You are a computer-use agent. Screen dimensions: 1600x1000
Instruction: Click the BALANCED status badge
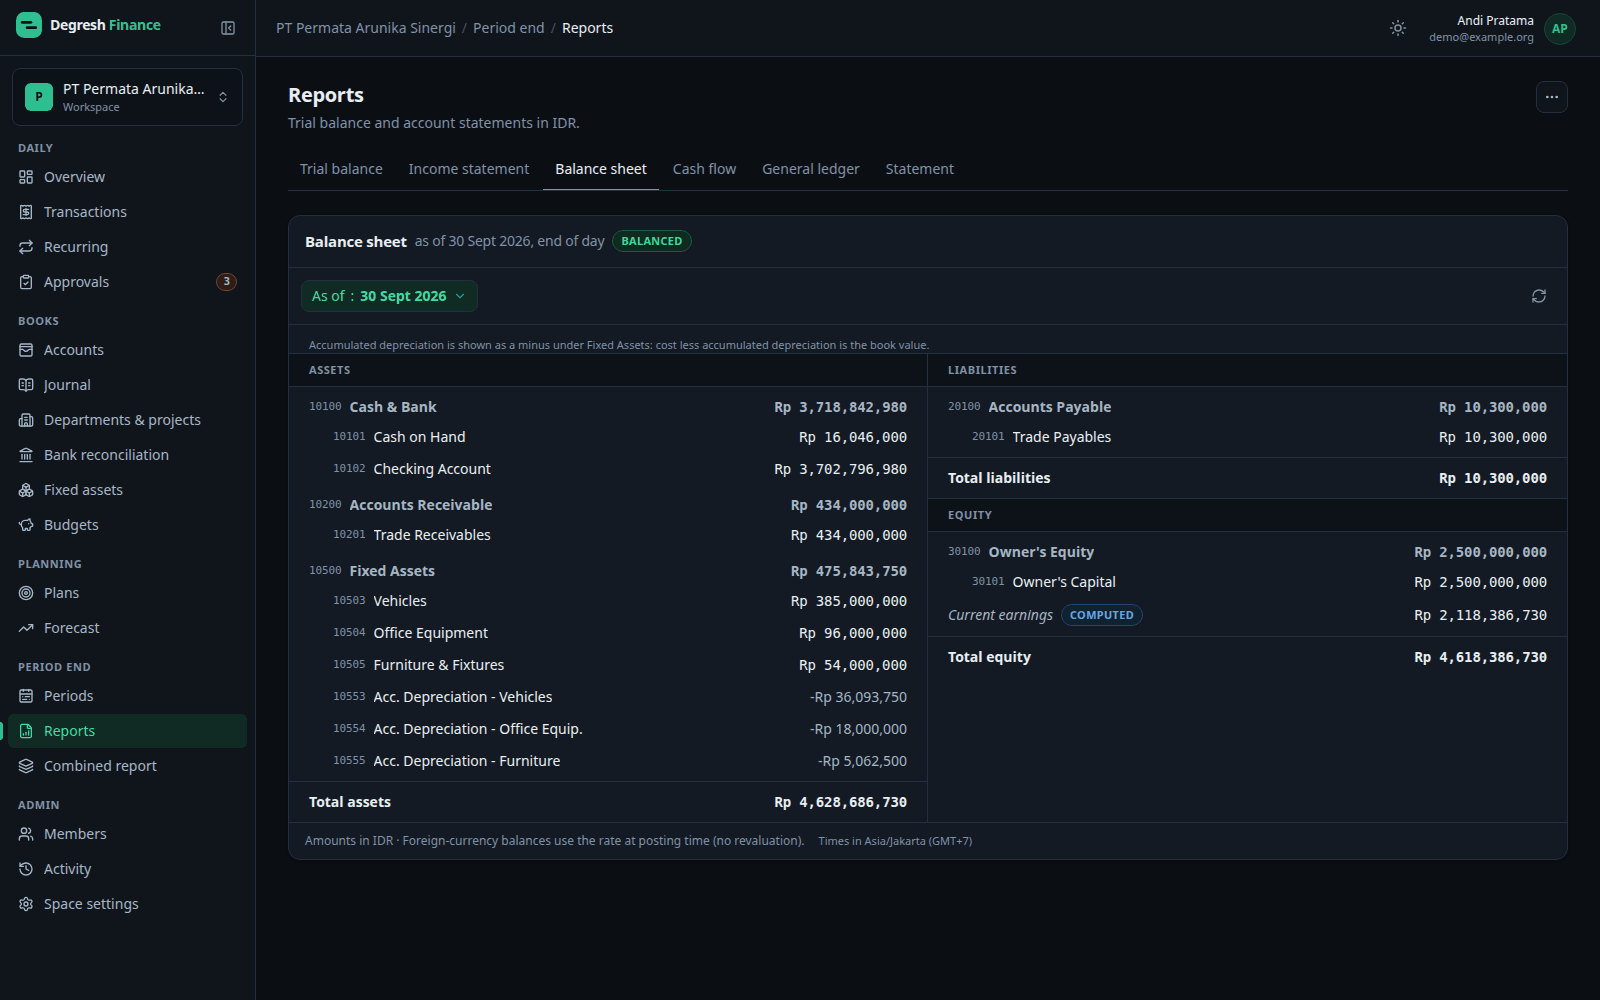click(x=652, y=241)
